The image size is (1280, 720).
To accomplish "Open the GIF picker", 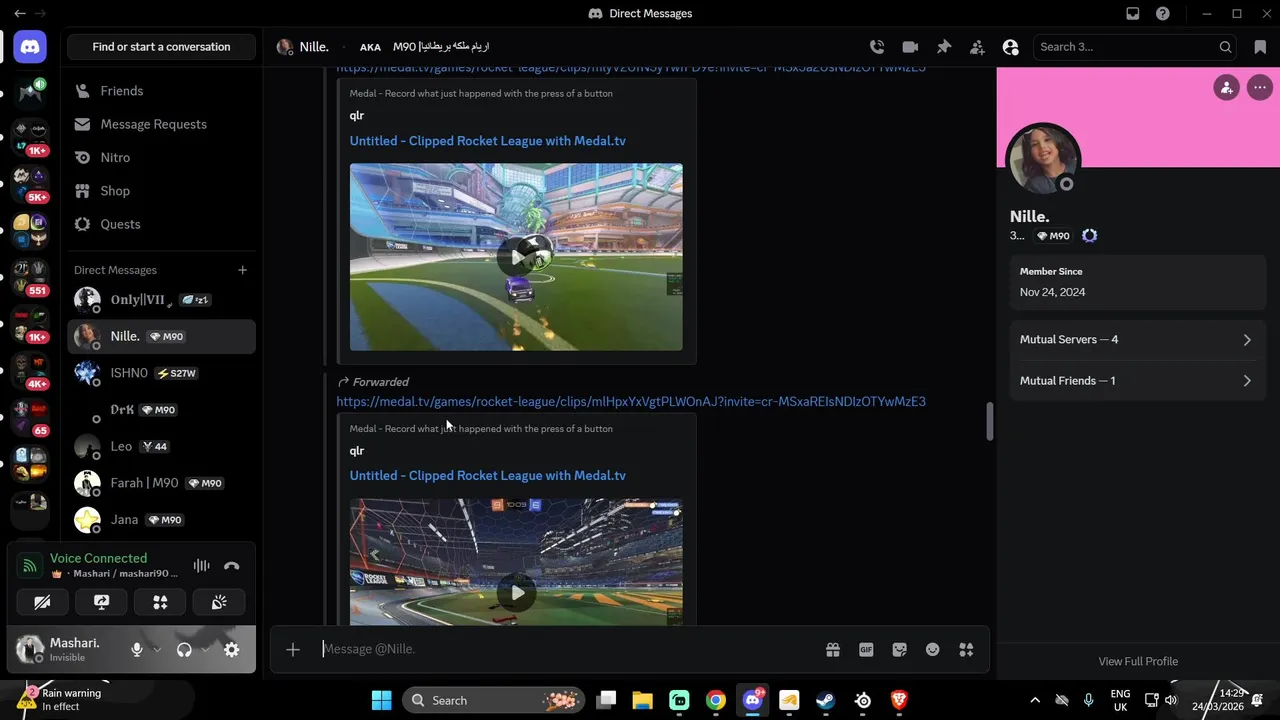I will (866, 650).
